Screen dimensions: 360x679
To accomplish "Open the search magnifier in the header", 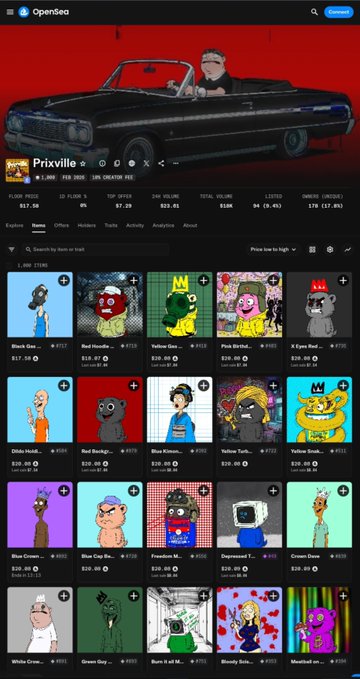I will [315, 12].
